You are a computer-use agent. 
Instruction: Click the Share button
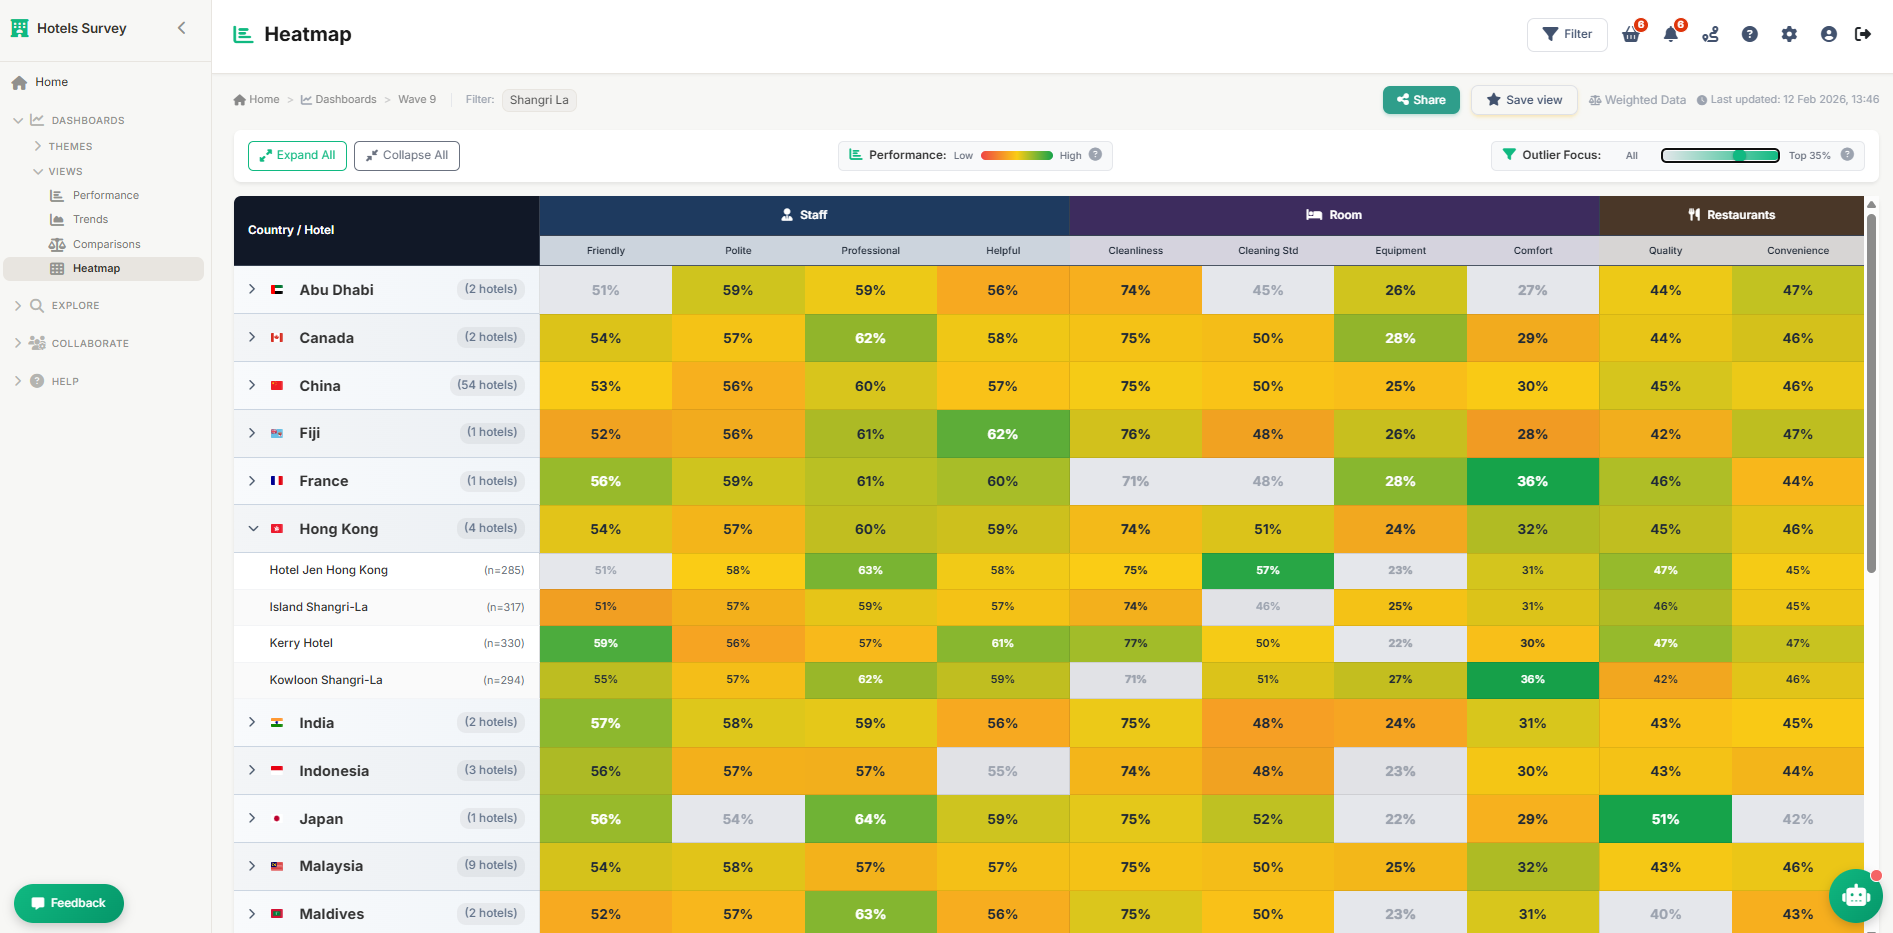coord(1421,99)
